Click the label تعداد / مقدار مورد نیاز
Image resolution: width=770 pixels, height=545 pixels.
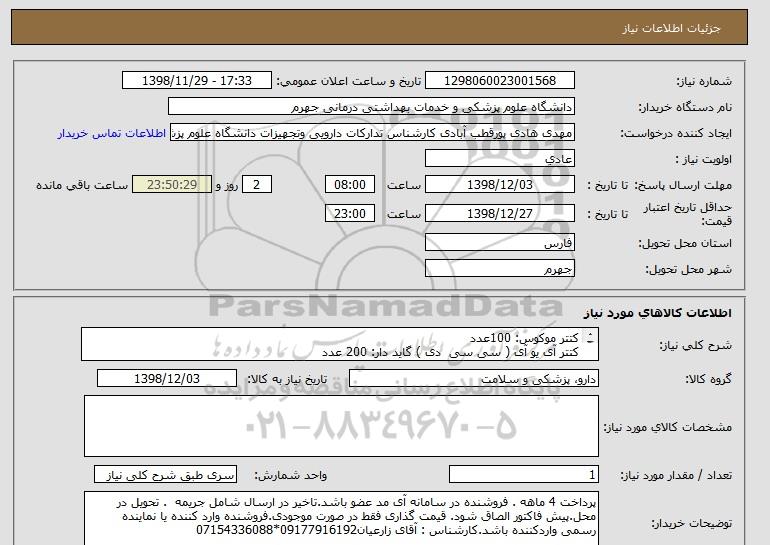(x=676, y=475)
